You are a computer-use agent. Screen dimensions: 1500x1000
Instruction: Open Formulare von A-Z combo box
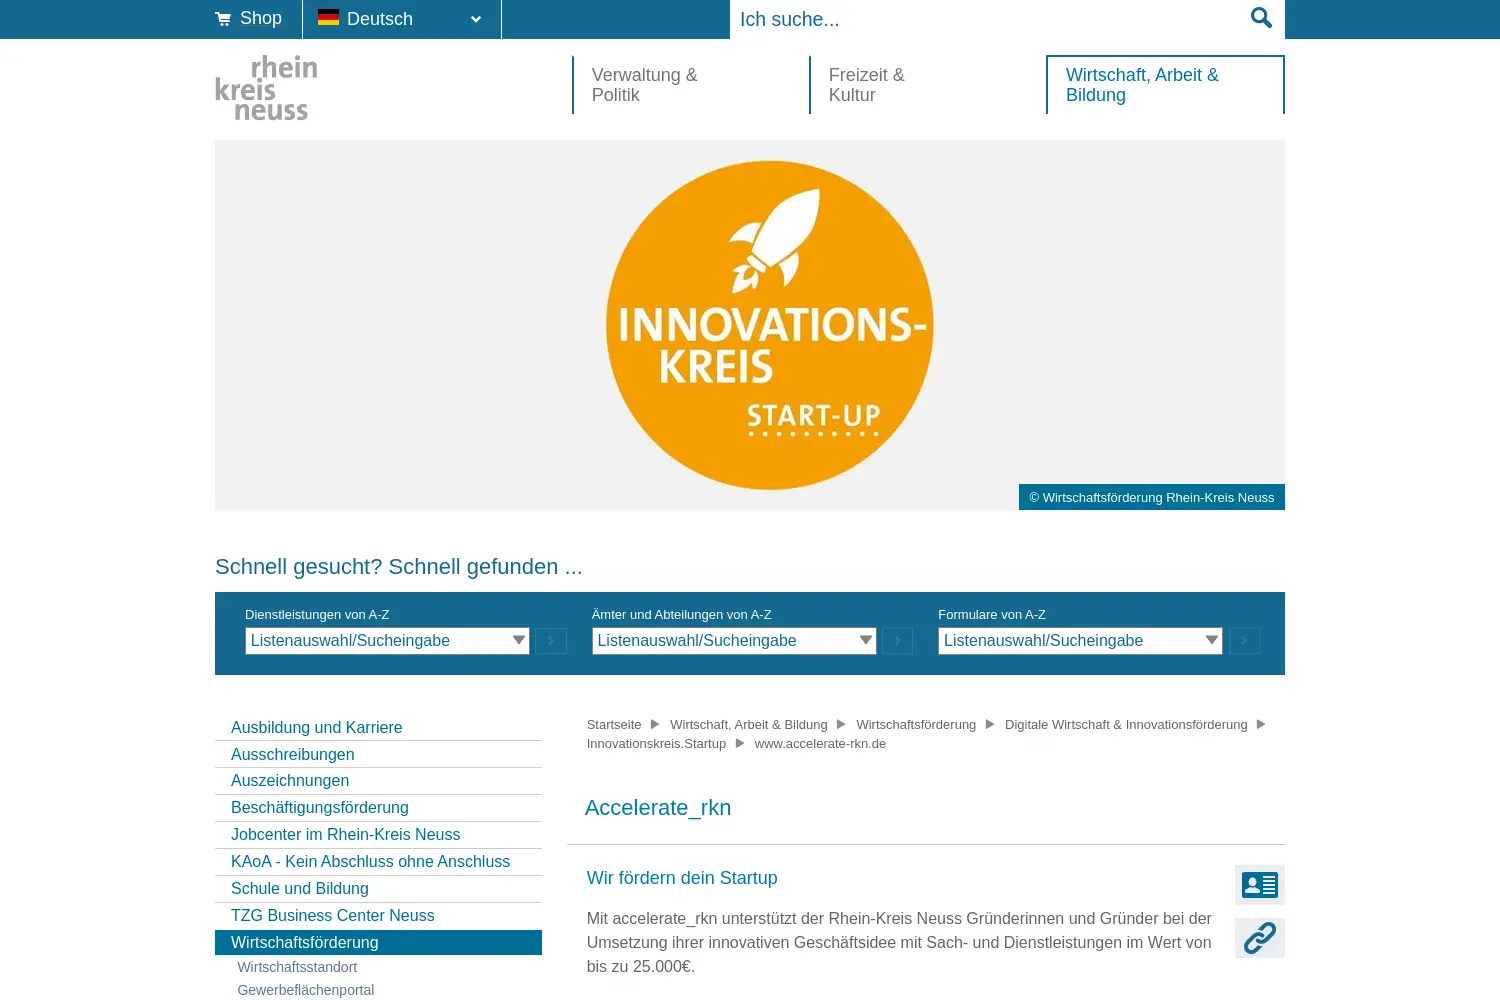point(1080,641)
